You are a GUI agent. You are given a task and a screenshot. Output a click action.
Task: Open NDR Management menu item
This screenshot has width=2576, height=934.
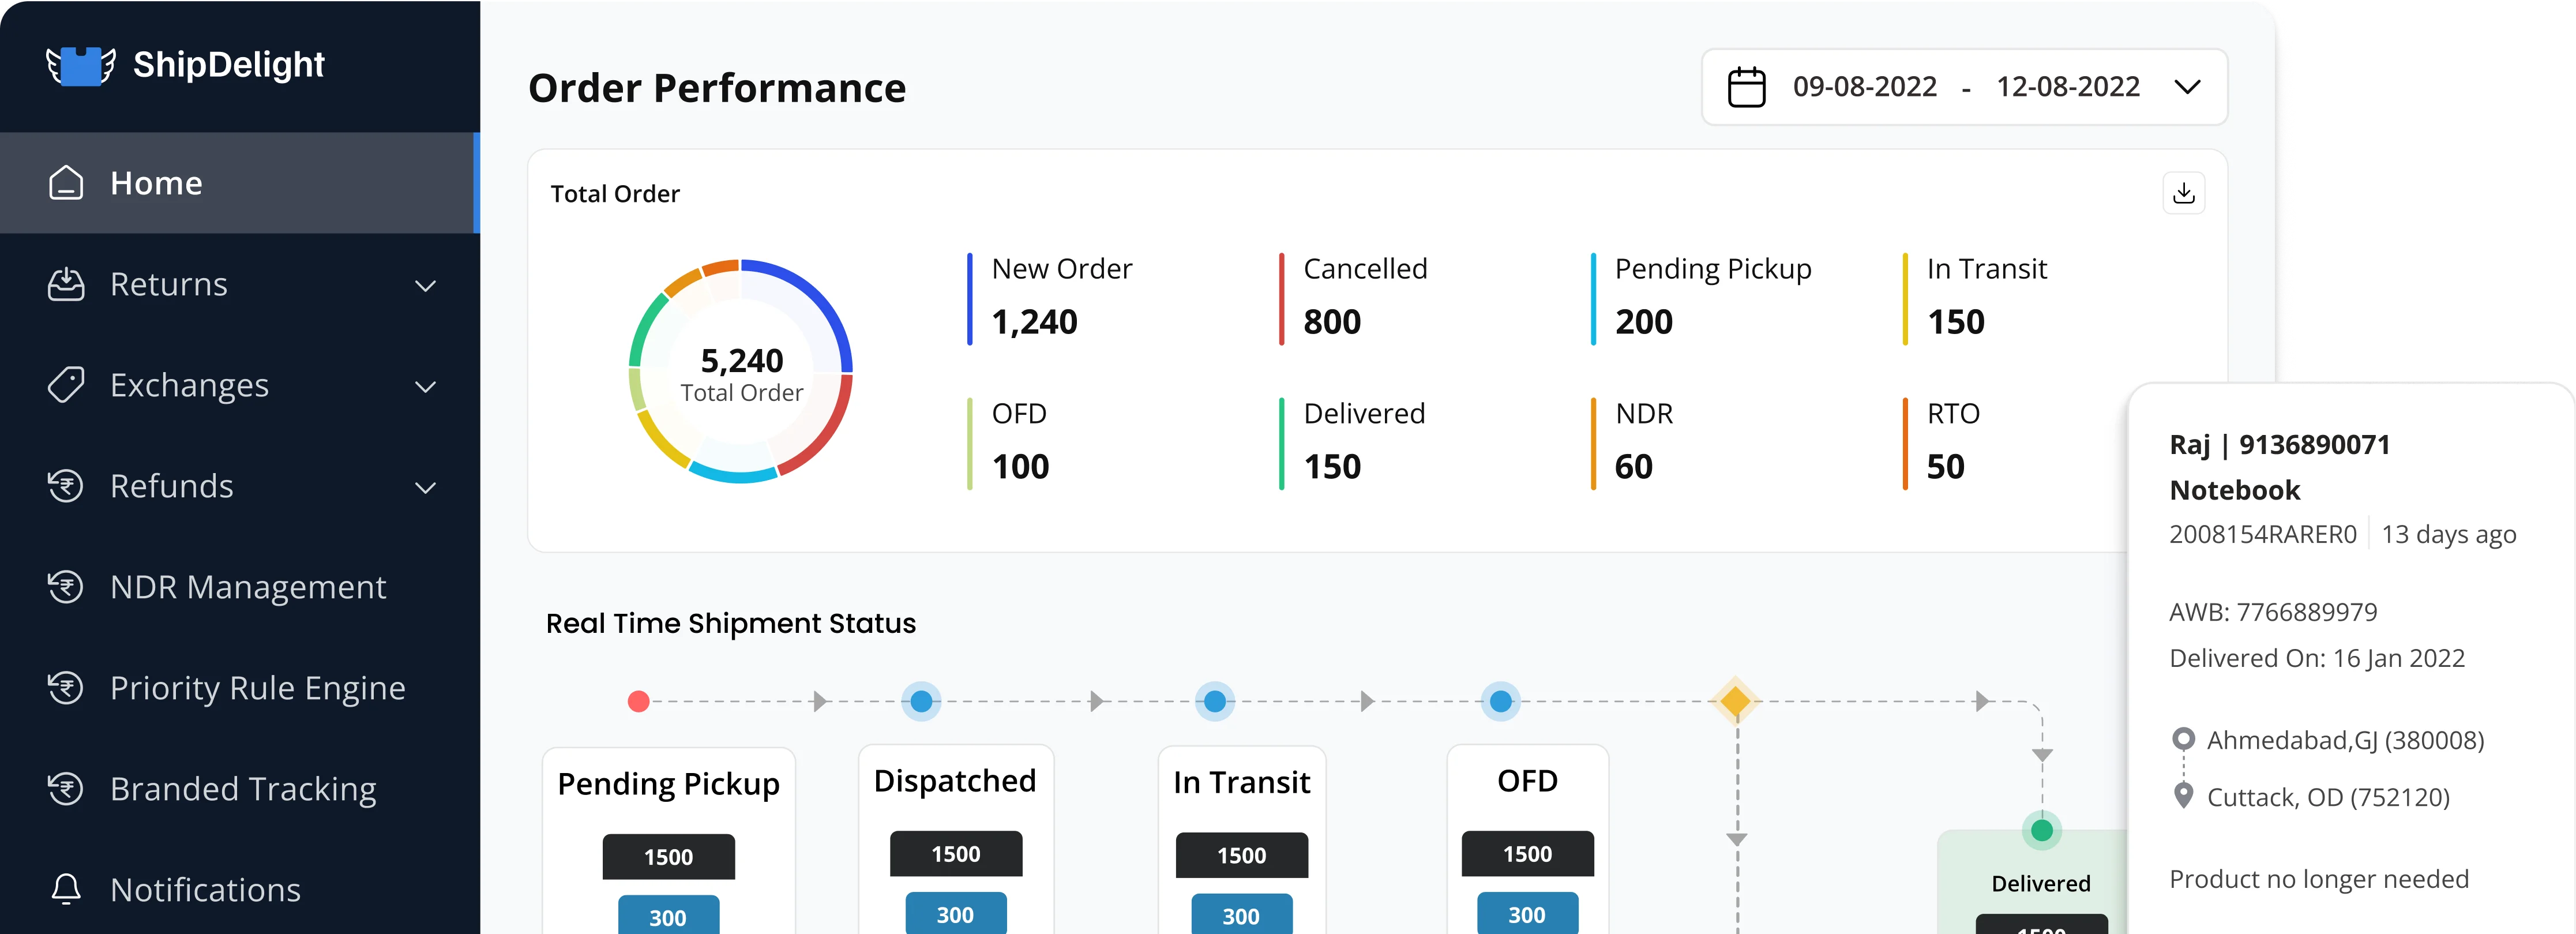(x=247, y=587)
